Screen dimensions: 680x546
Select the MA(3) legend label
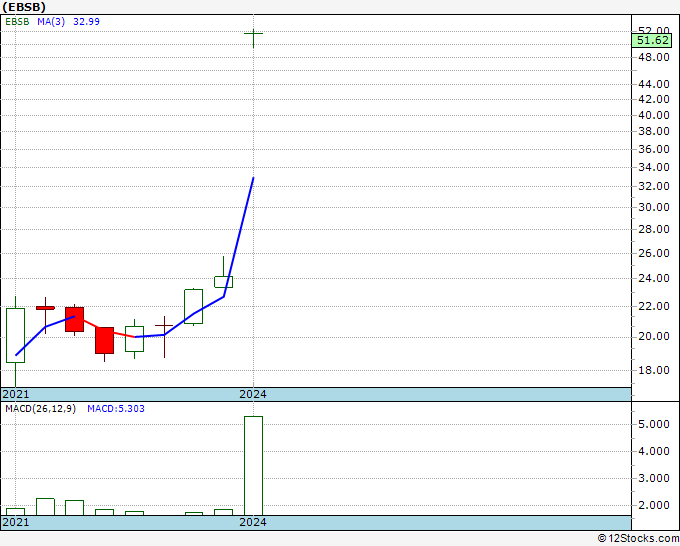(x=51, y=21)
